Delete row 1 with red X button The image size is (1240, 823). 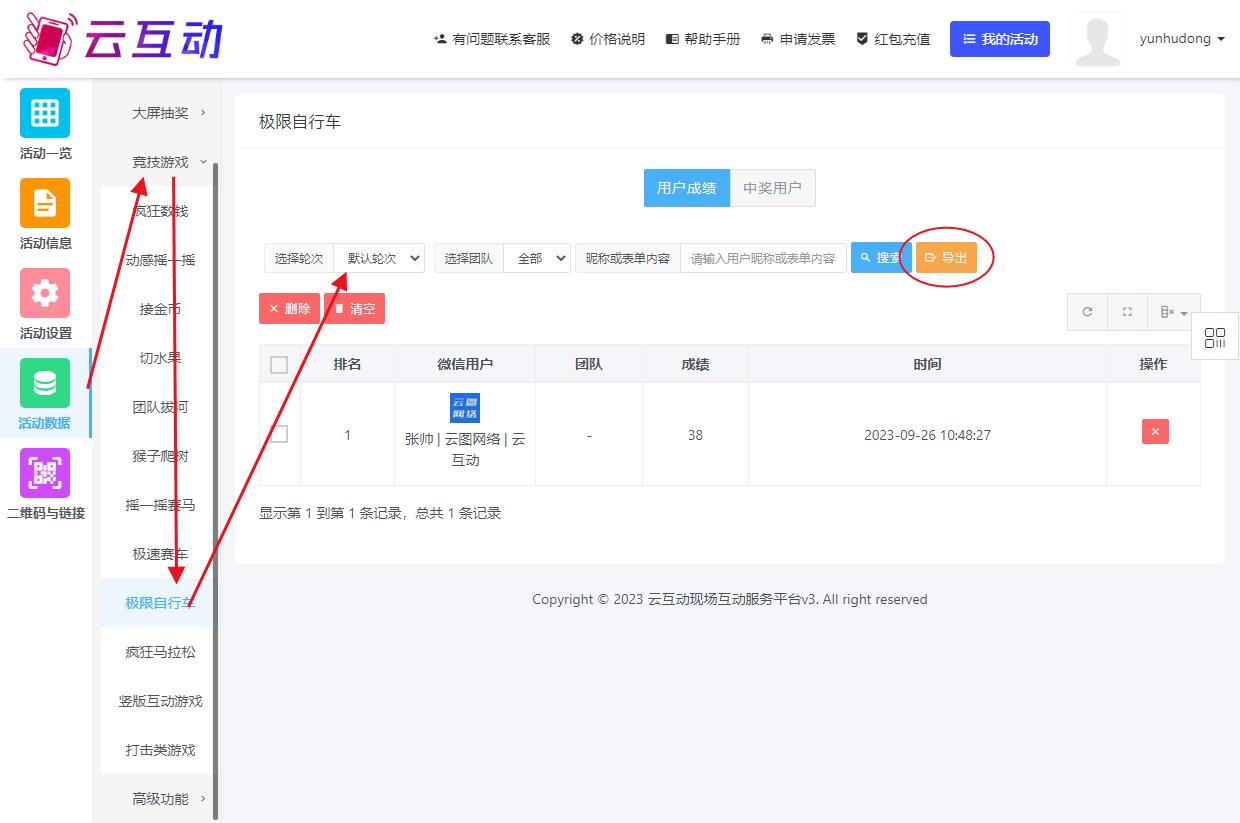tap(1155, 432)
